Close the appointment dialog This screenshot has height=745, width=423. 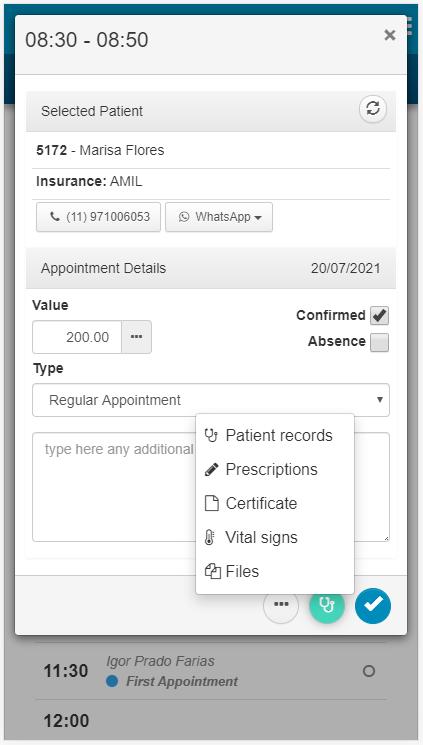(390, 35)
